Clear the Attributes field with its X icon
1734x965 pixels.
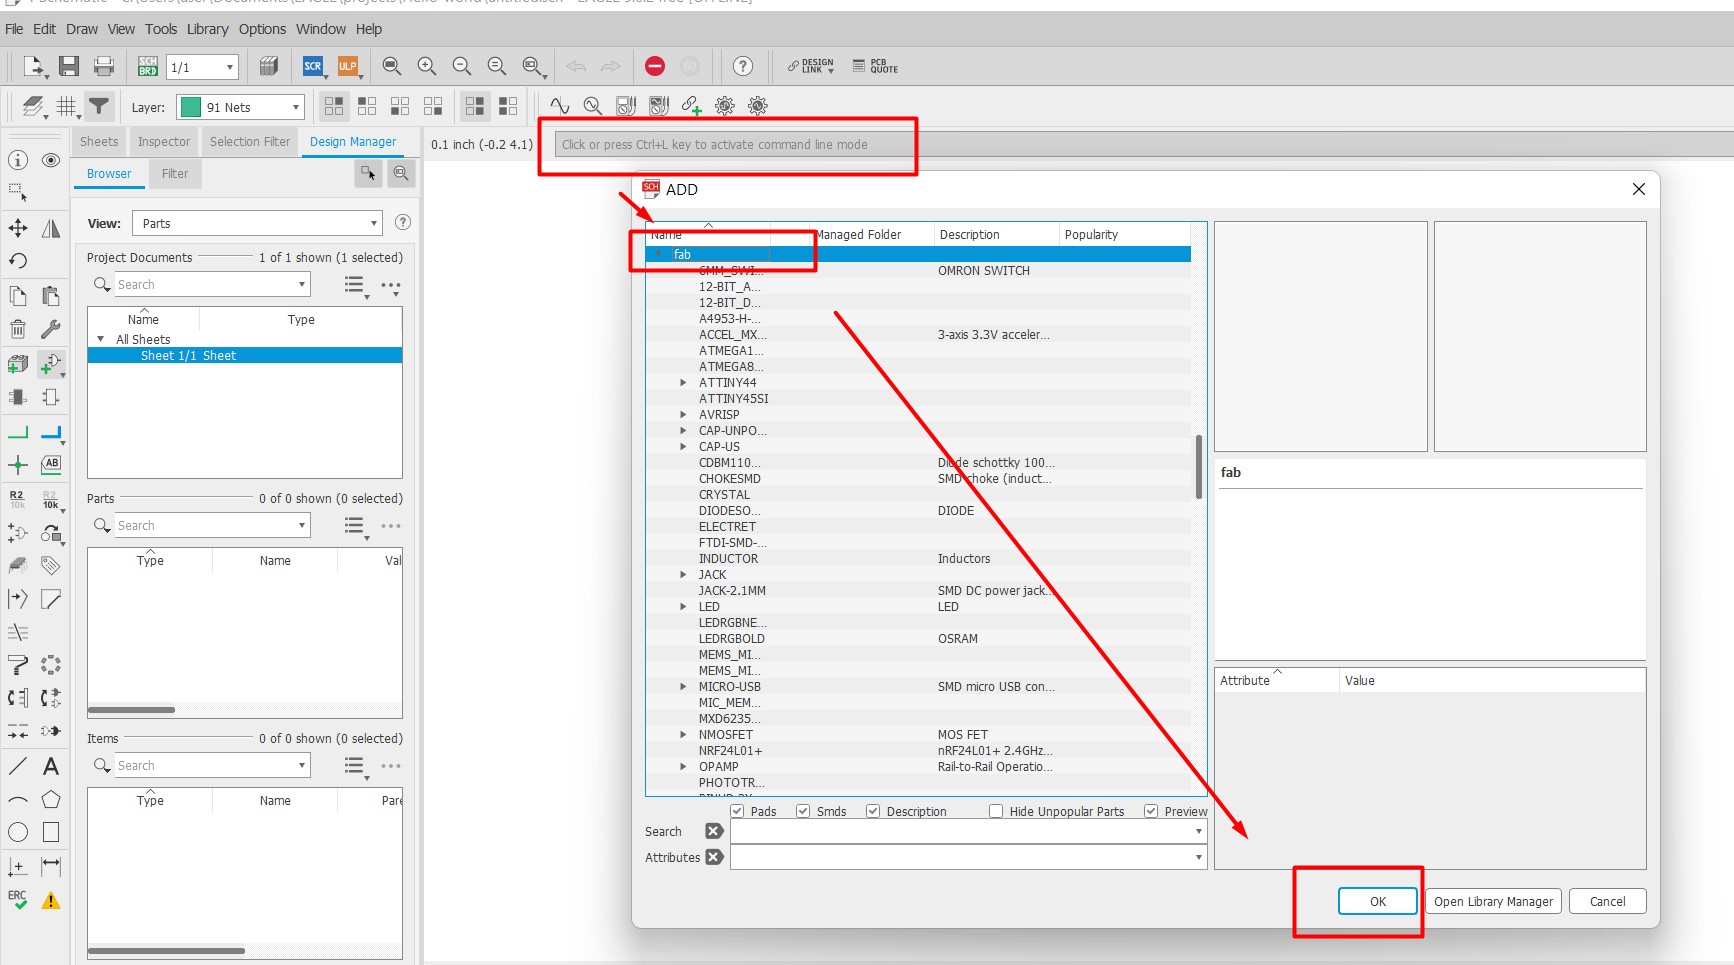coord(714,857)
